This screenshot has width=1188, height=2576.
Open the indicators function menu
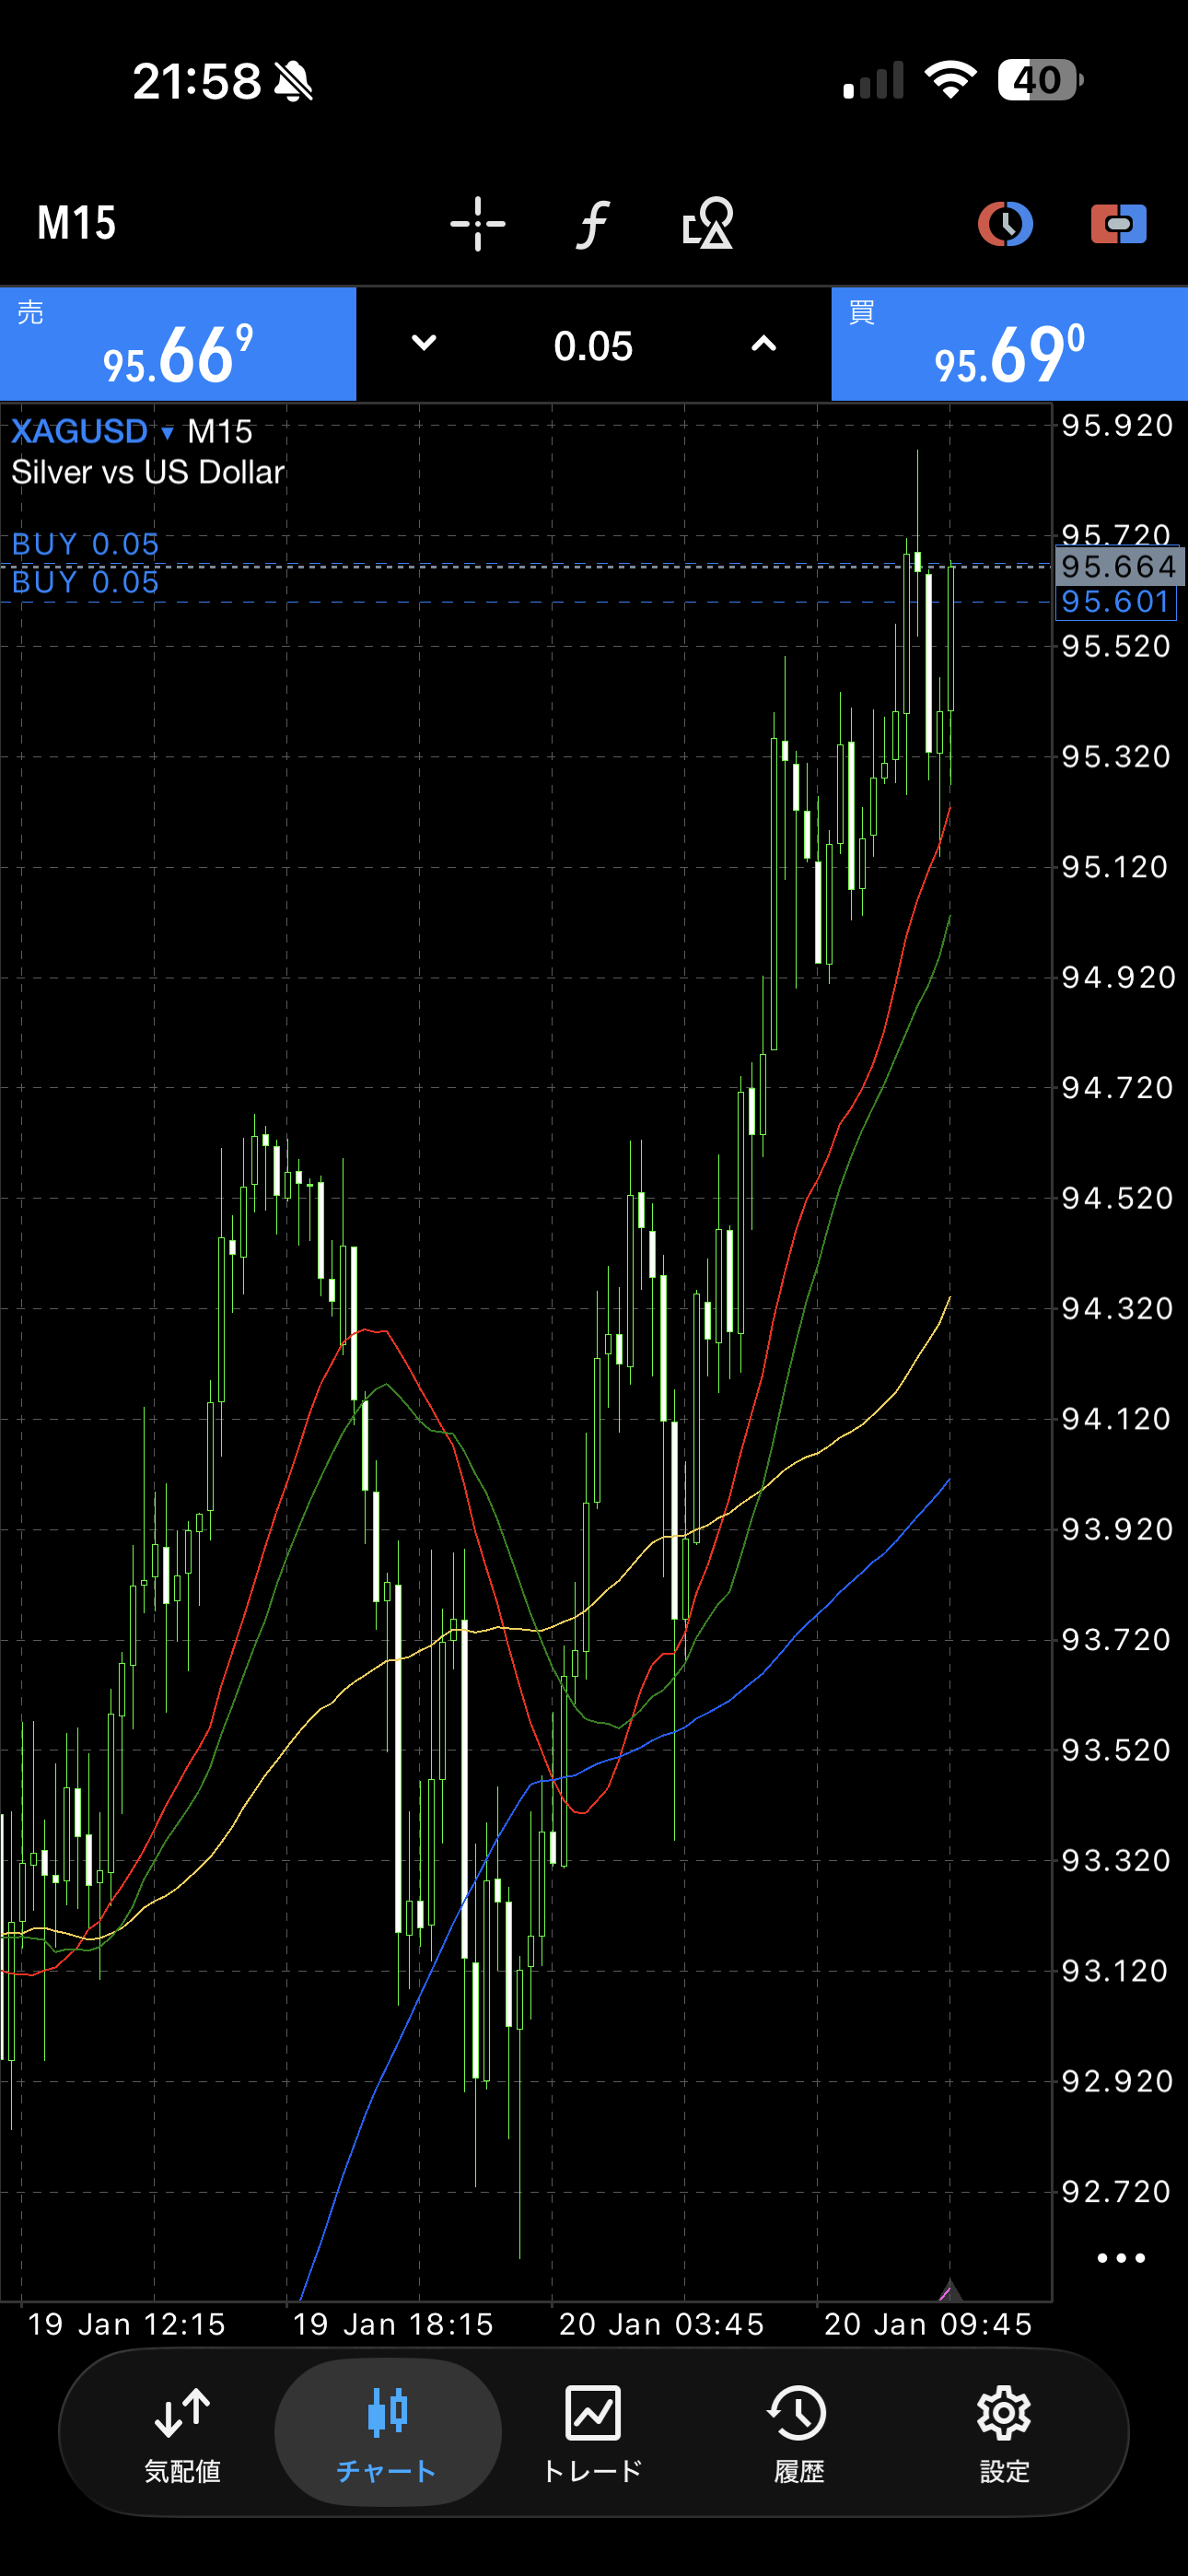(592, 223)
